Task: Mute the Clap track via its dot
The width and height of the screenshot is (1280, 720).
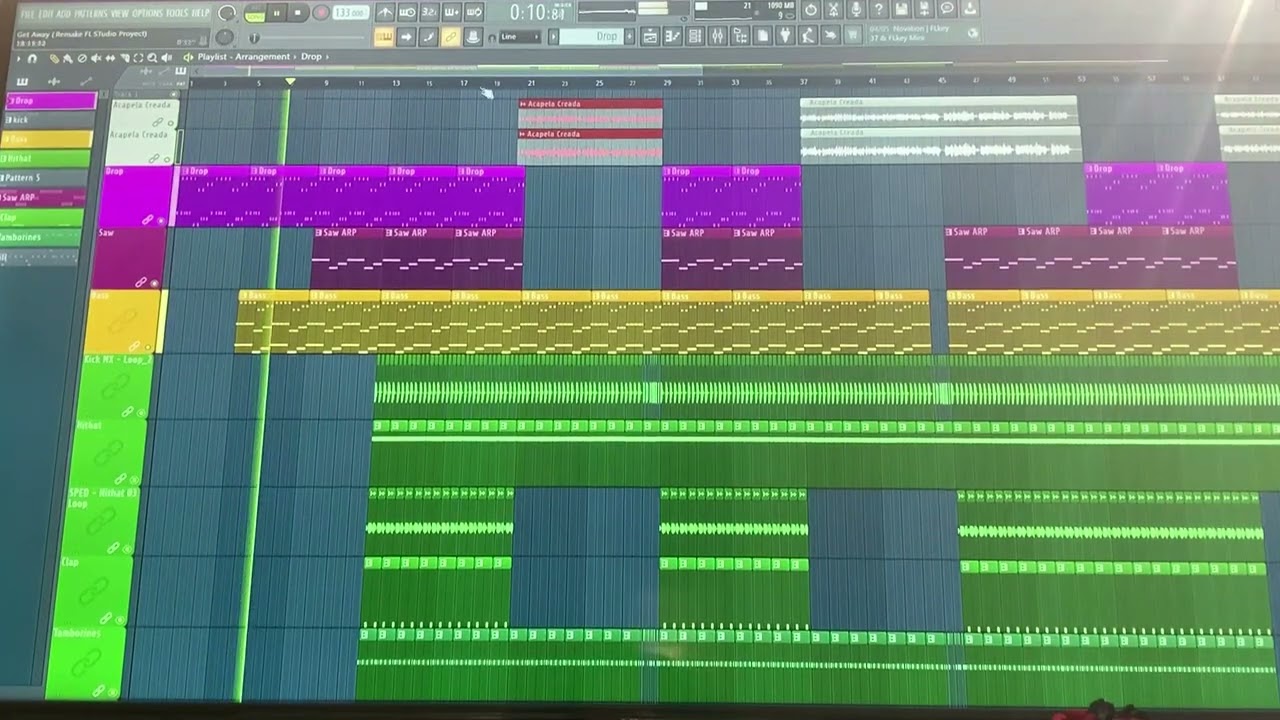Action: [120, 620]
